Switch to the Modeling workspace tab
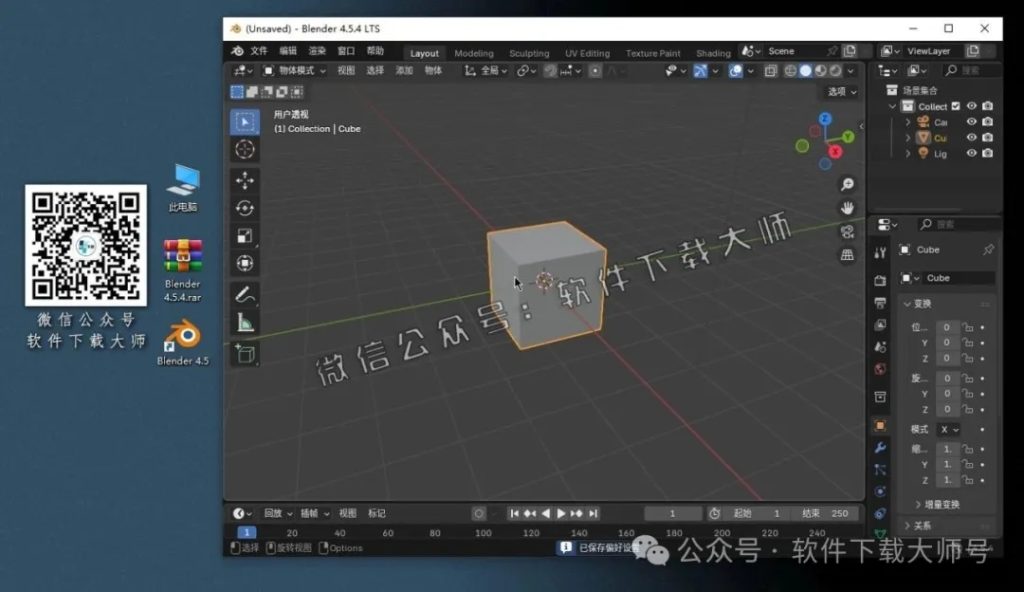 473,53
